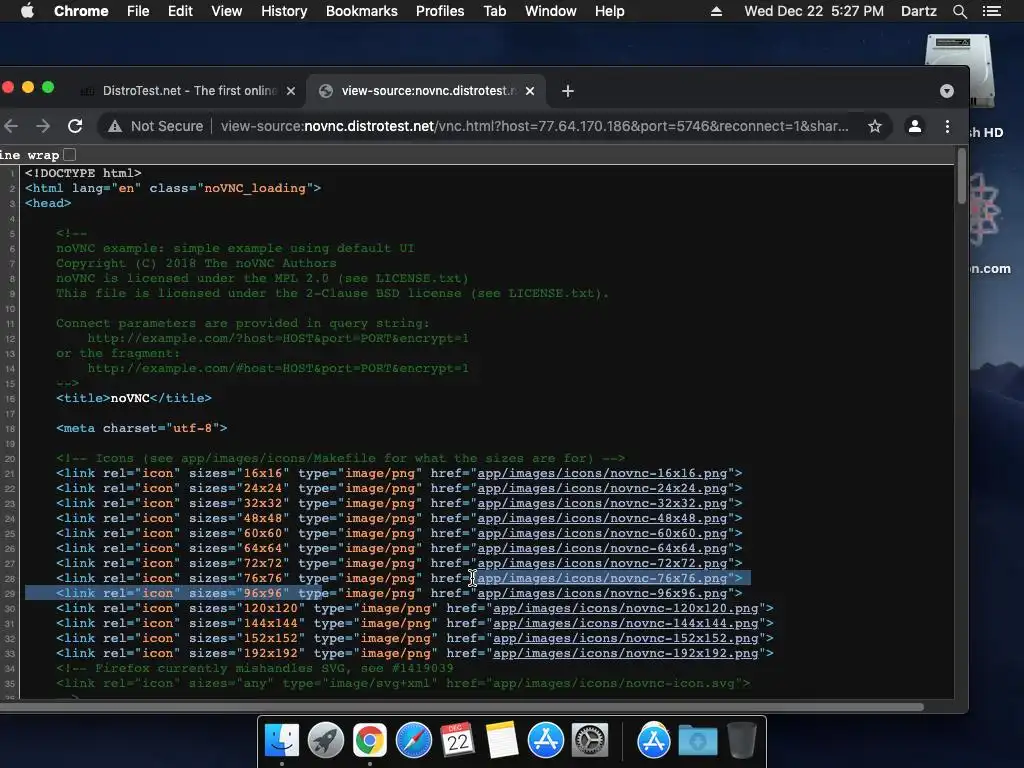Image resolution: width=1024 pixels, height=768 pixels.
Task: Click the DOCTYPE html line
Action: pyautogui.click(x=83, y=173)
